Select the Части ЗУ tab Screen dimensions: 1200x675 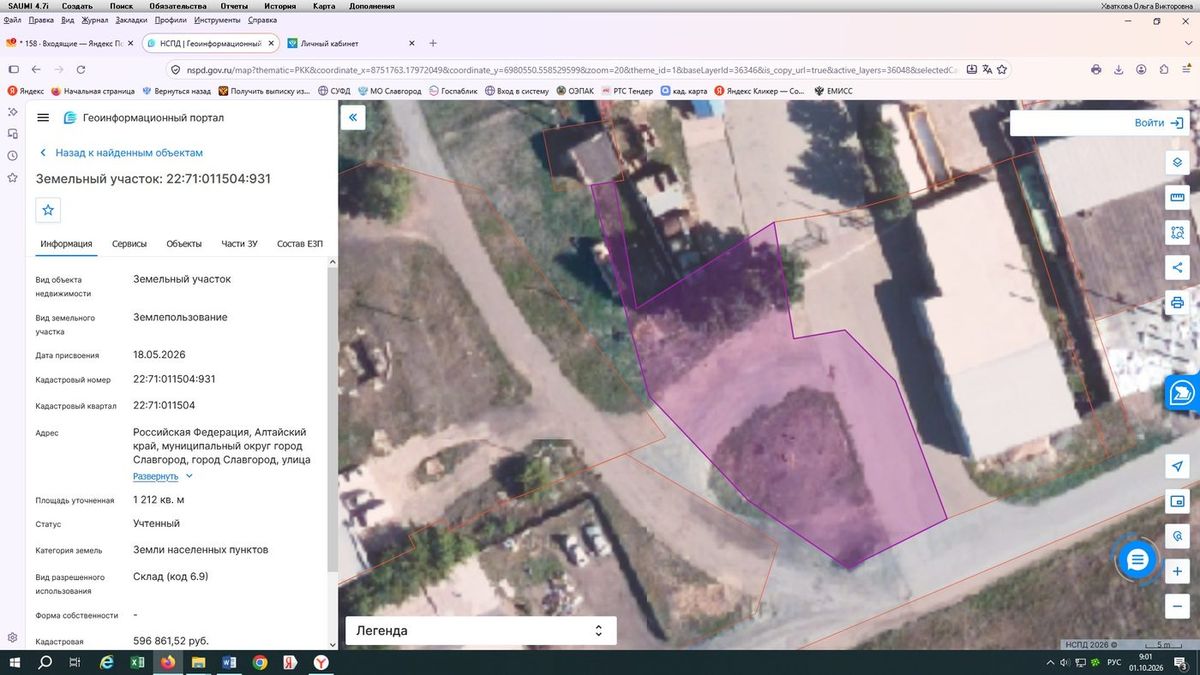[239, 244]
